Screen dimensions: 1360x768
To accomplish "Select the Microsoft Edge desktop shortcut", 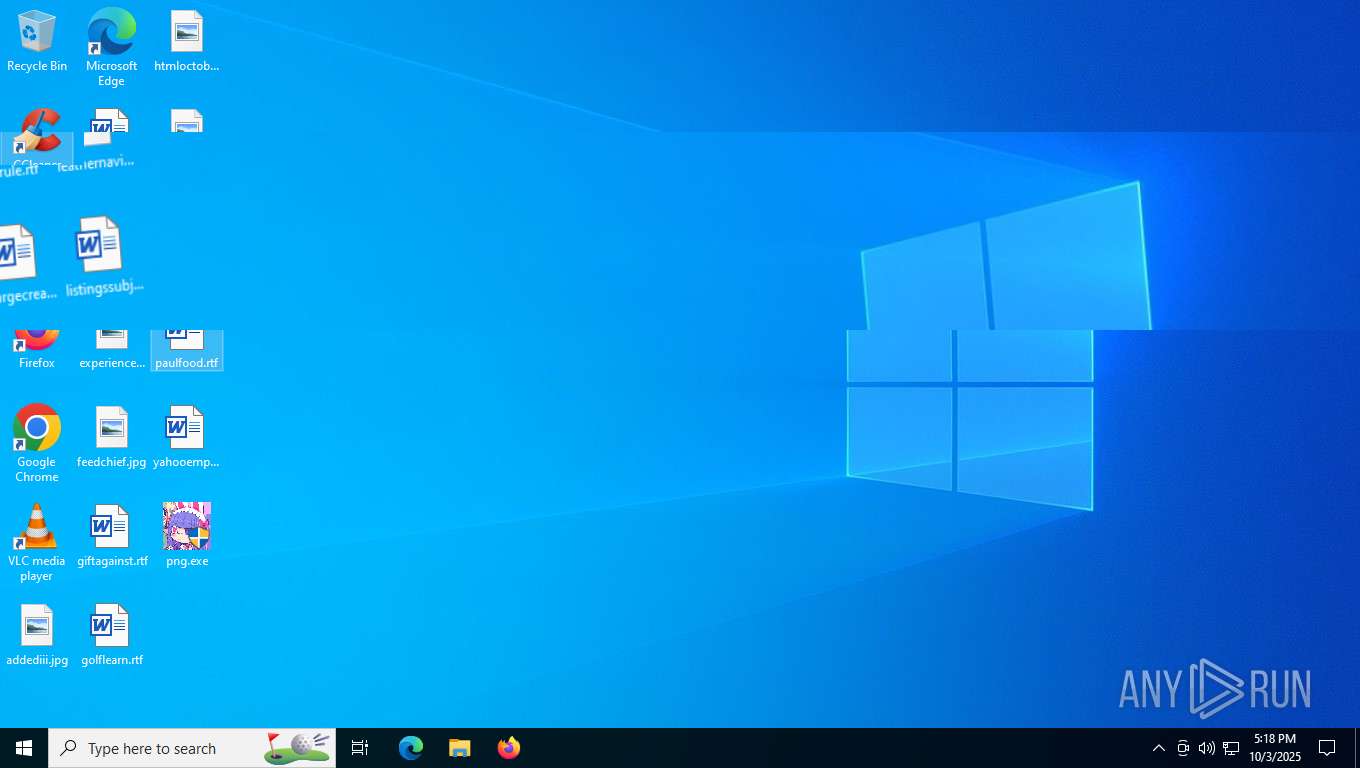I will (x=111, y=48).
